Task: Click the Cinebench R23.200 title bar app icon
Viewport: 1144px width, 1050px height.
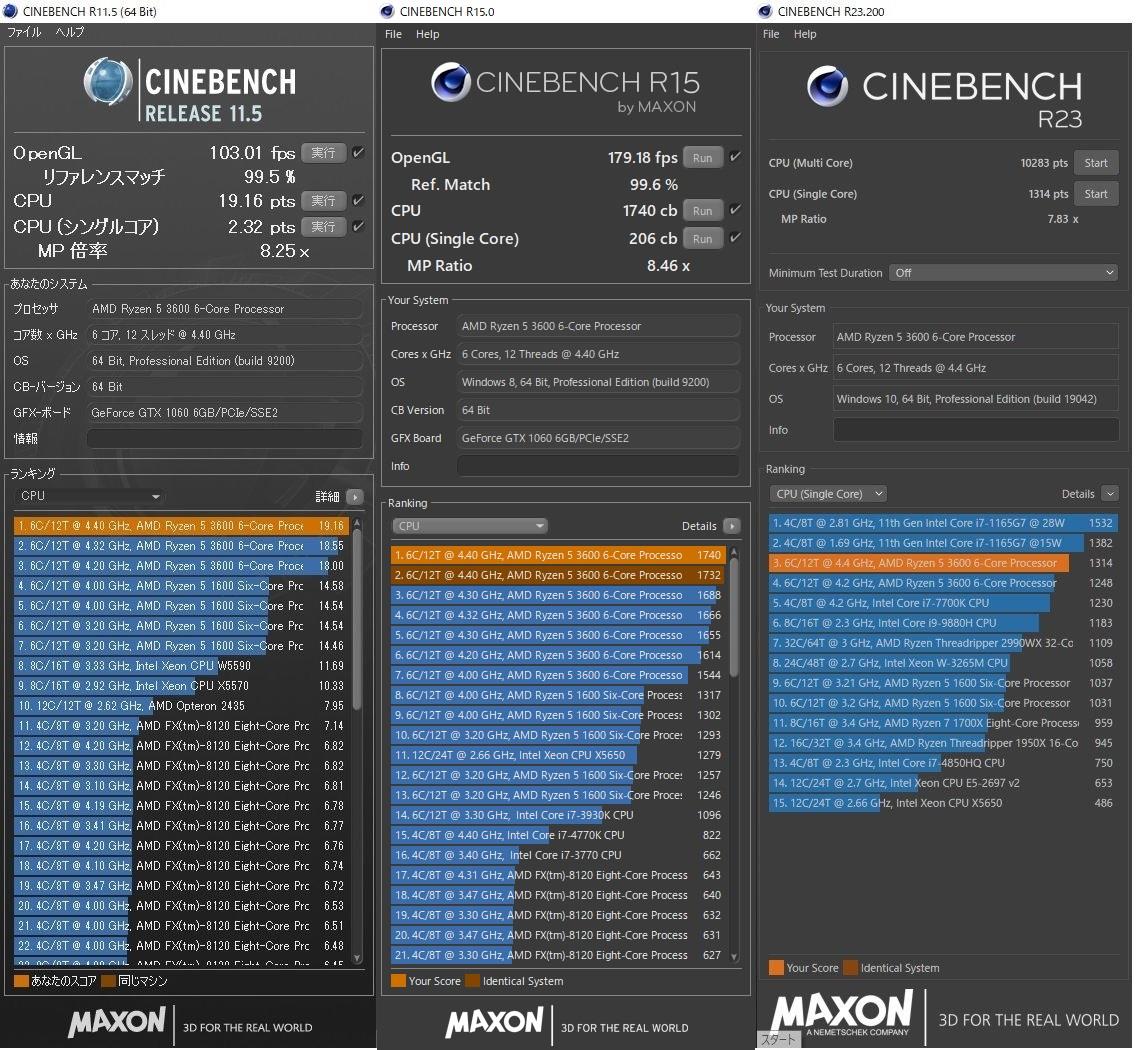Action: (x=765, y=11)
